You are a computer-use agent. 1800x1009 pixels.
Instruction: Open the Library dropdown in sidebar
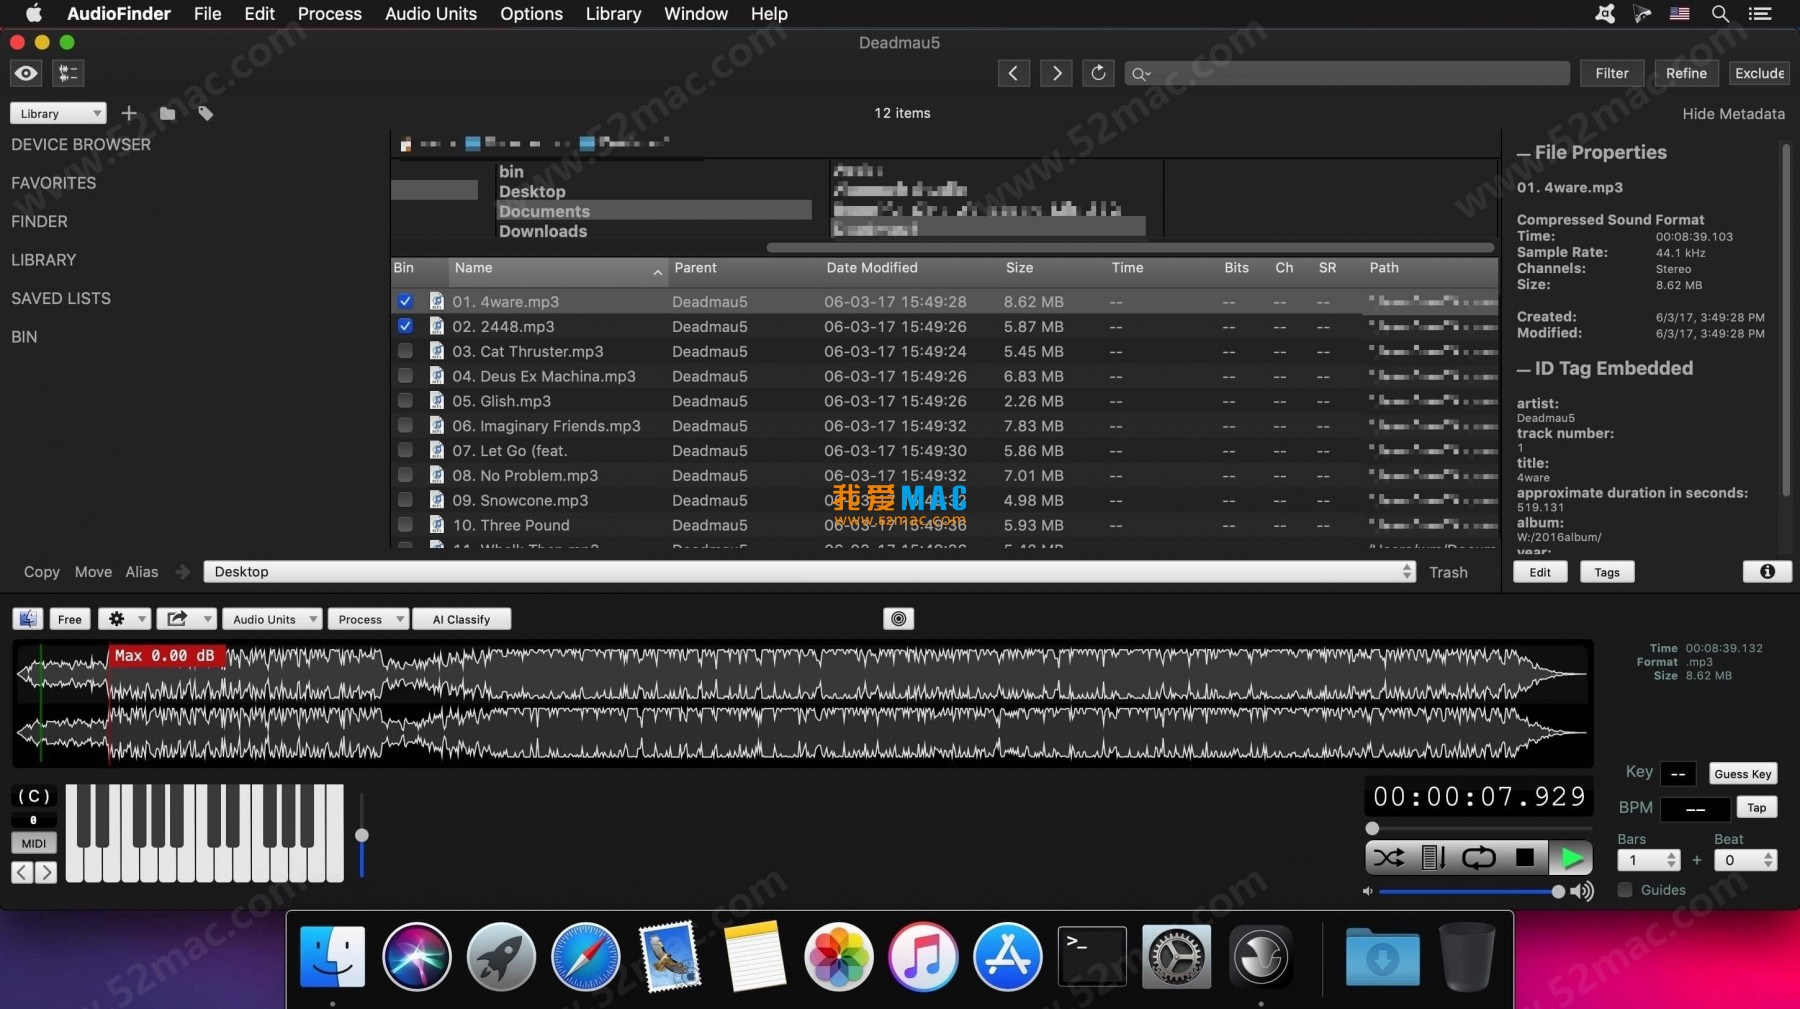(58, 113)
